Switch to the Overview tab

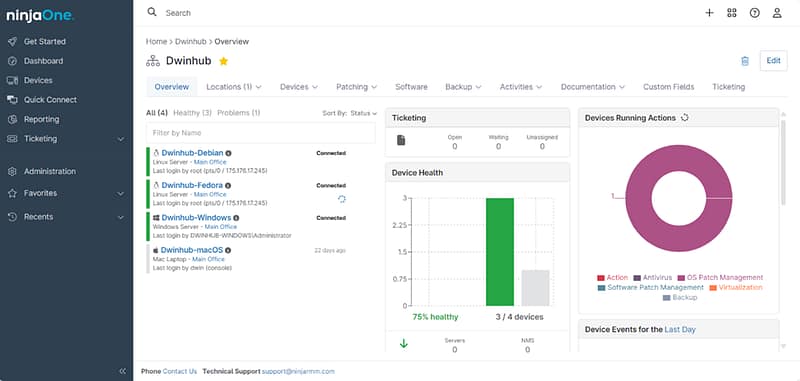click(x=172, y=87)
